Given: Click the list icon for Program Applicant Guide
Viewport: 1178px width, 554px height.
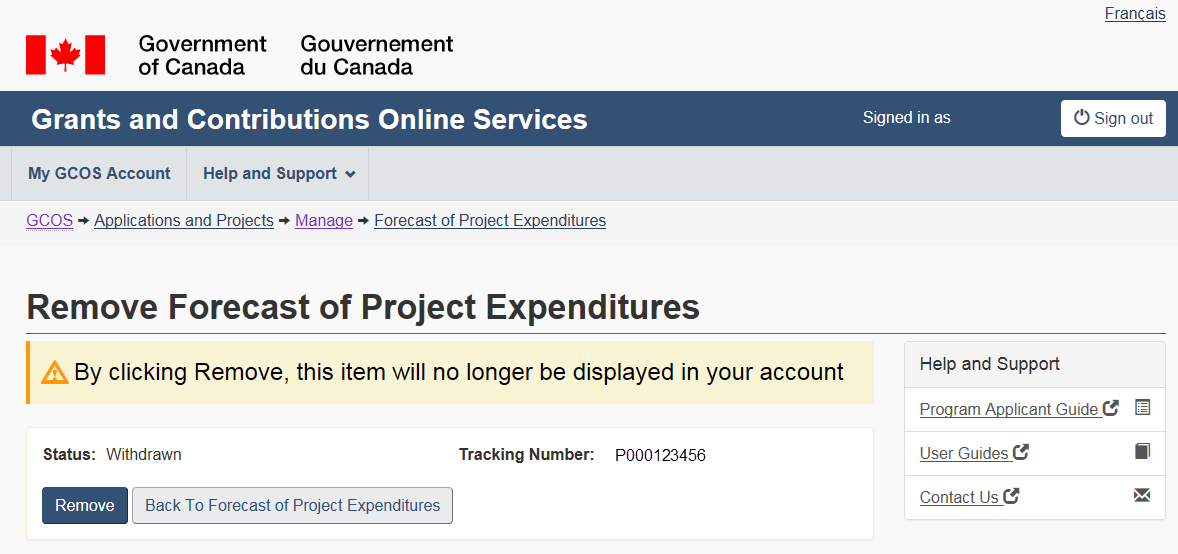Looking at the screenshot, I should click(x=1143, y=408).
